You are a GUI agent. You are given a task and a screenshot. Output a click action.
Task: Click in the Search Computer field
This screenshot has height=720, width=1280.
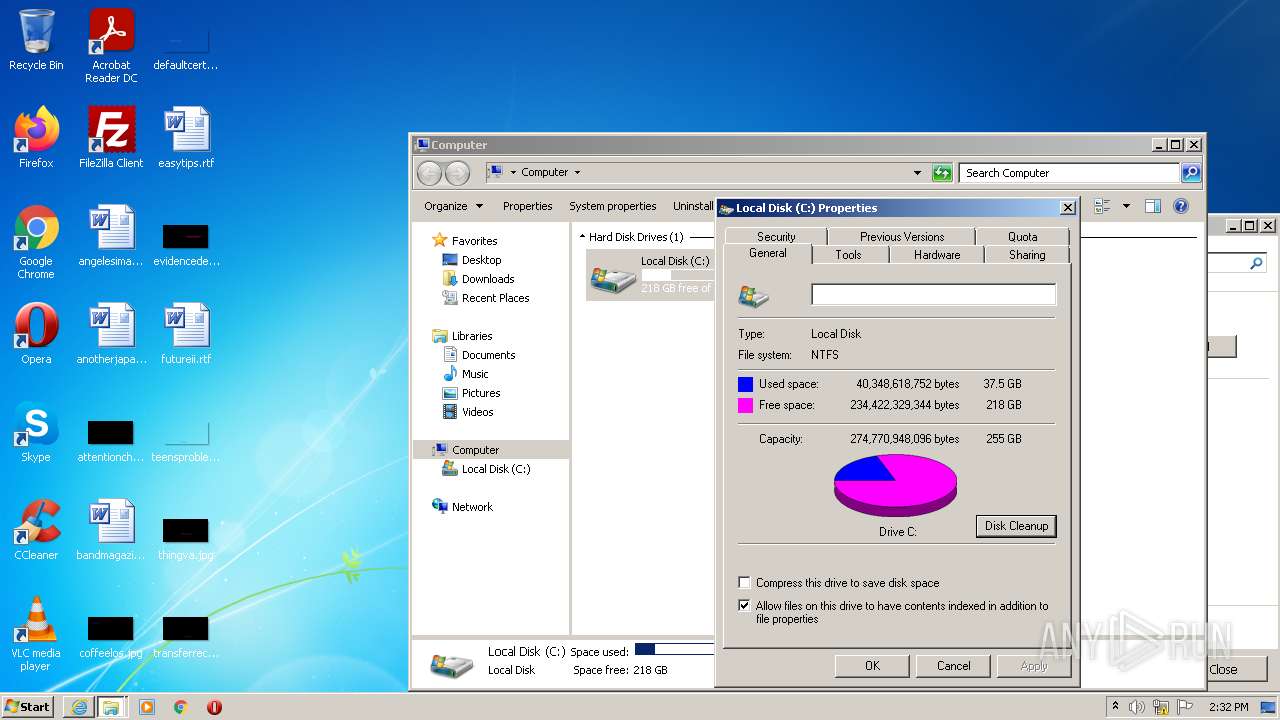coord(1069,173)
